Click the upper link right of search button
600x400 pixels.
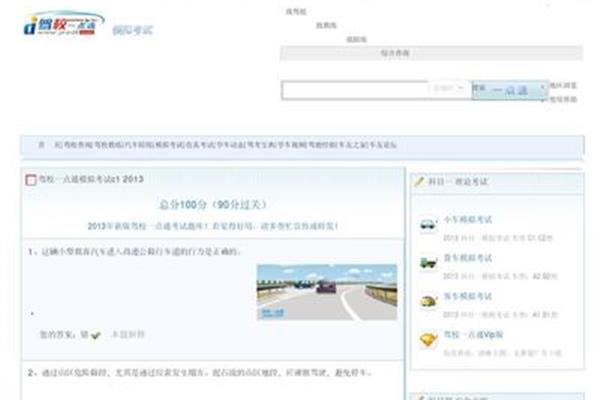point(563,85)
